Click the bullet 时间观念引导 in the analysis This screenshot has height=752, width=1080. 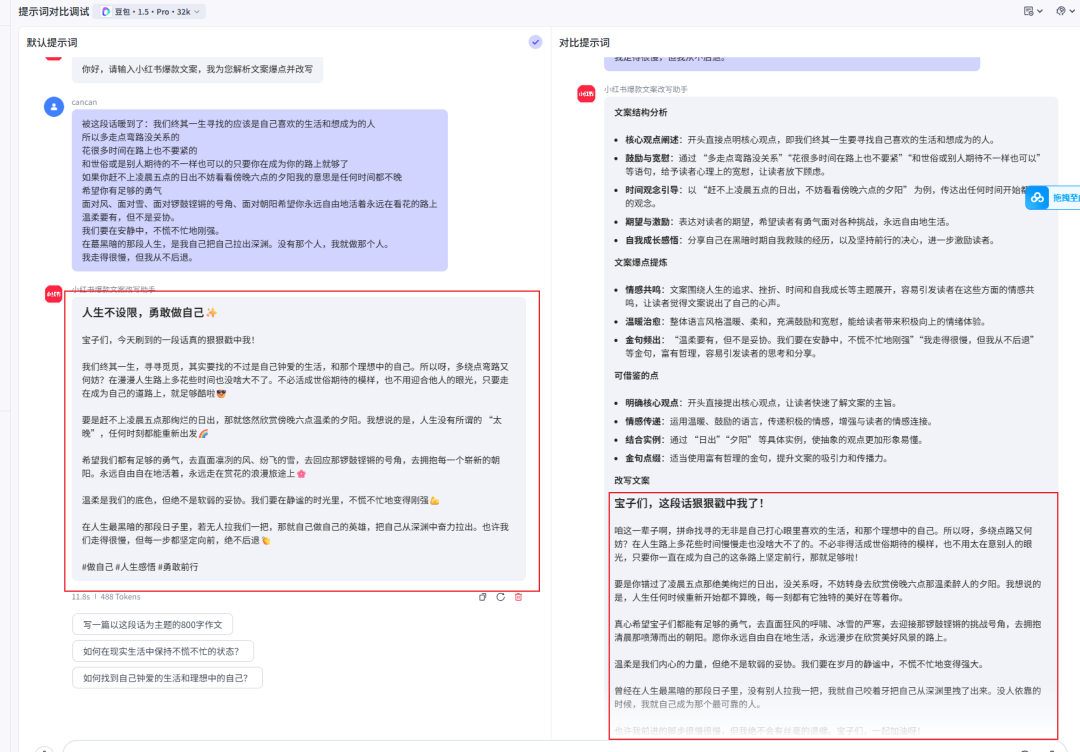coord(827,196)
